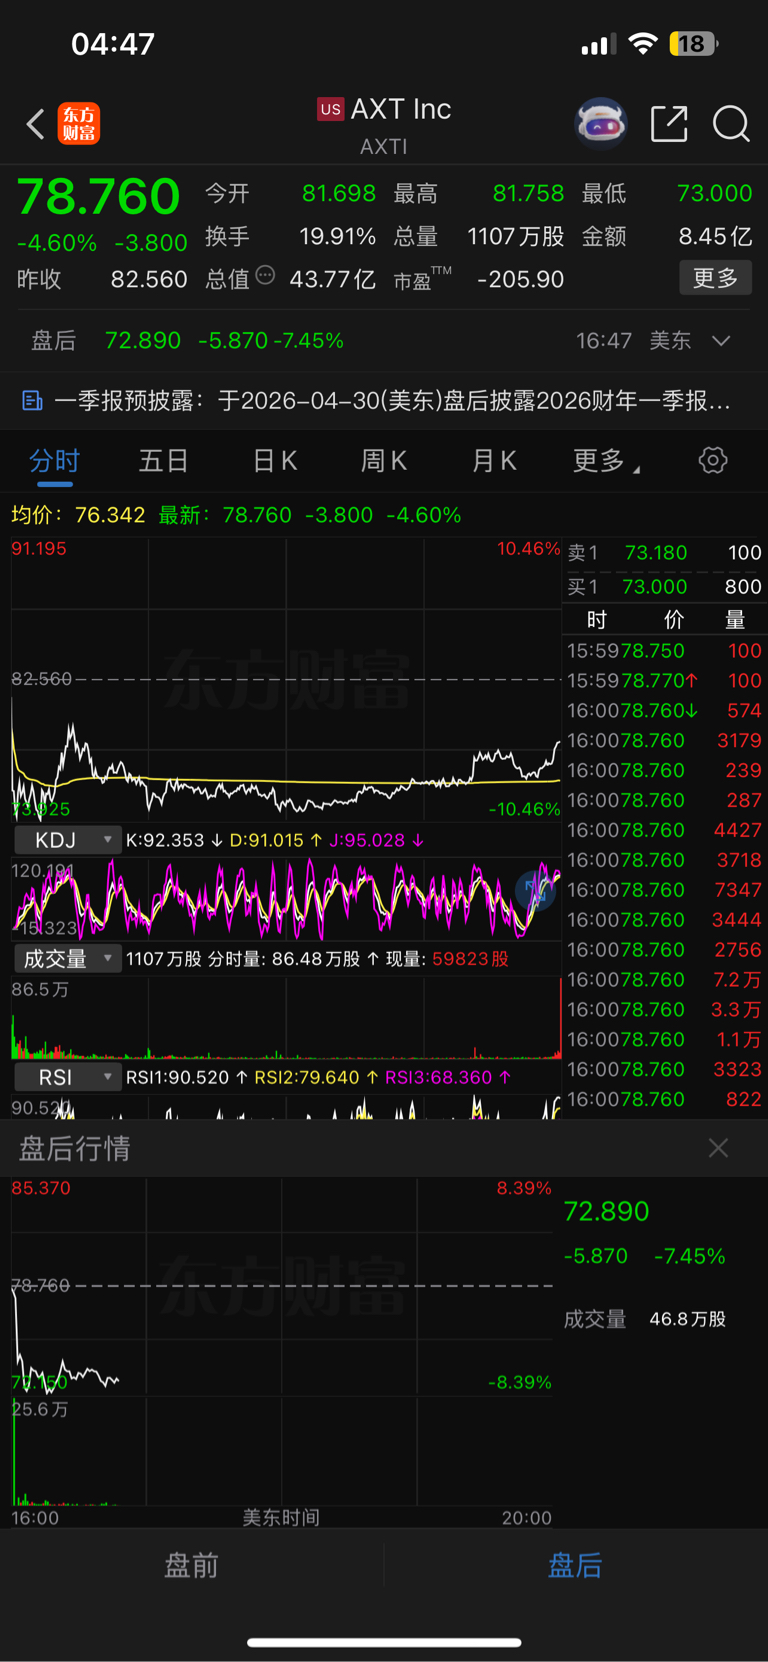Tap the 均价 76.342 label
The width and height of the screenshot is (768, 1662).
(x=78, y=515)
